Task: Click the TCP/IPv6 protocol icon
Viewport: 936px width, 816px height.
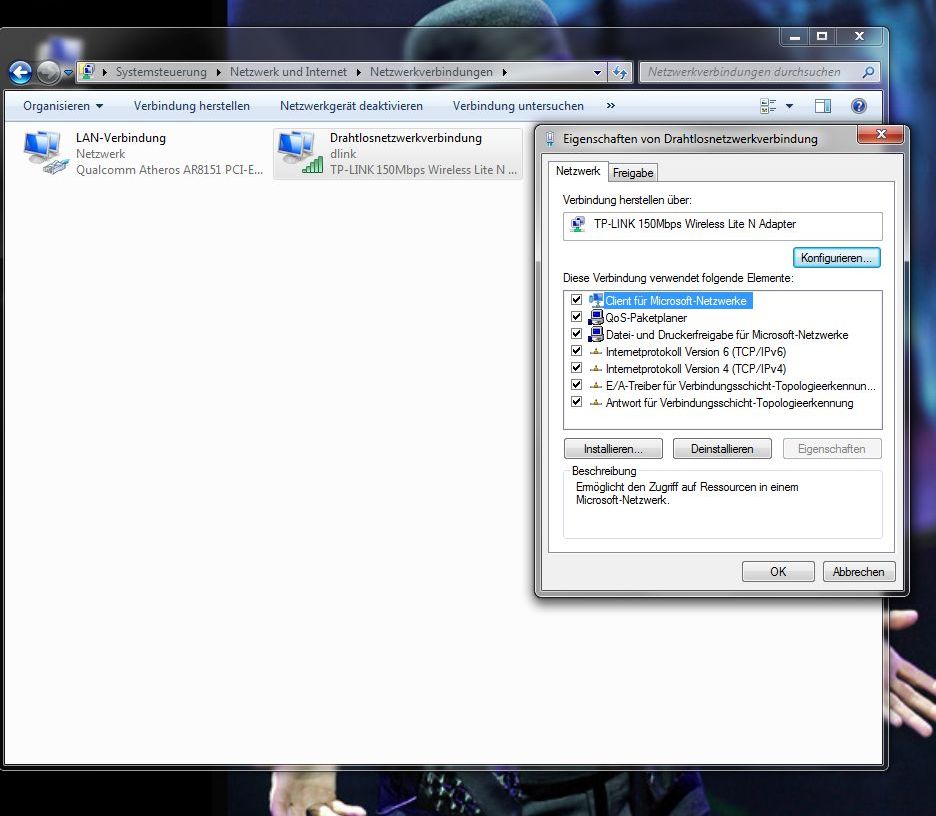Action: click(x=596, y=352)
